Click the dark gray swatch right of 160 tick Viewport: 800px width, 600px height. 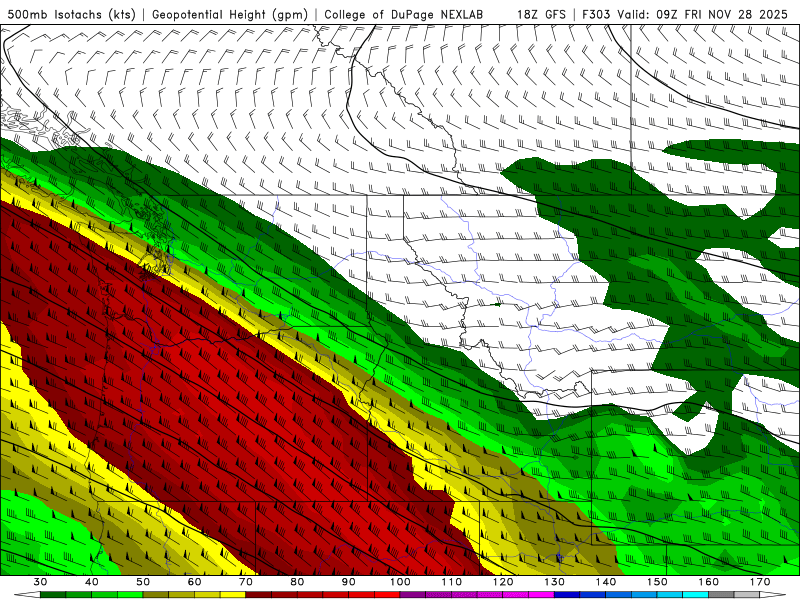pos(721,595)
